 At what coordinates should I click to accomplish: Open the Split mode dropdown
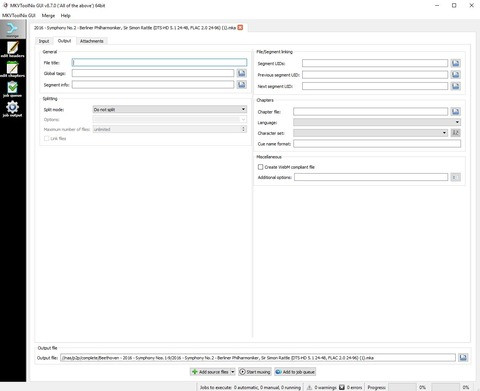click(x=170, y=109)
